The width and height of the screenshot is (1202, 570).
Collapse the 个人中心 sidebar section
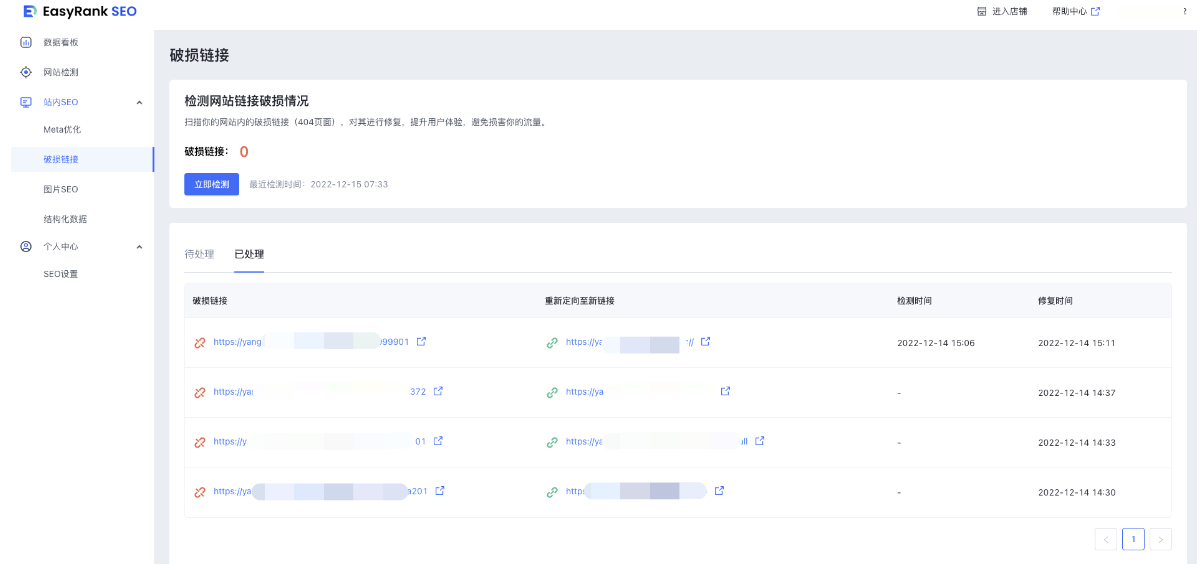click(x=139, y=247)
